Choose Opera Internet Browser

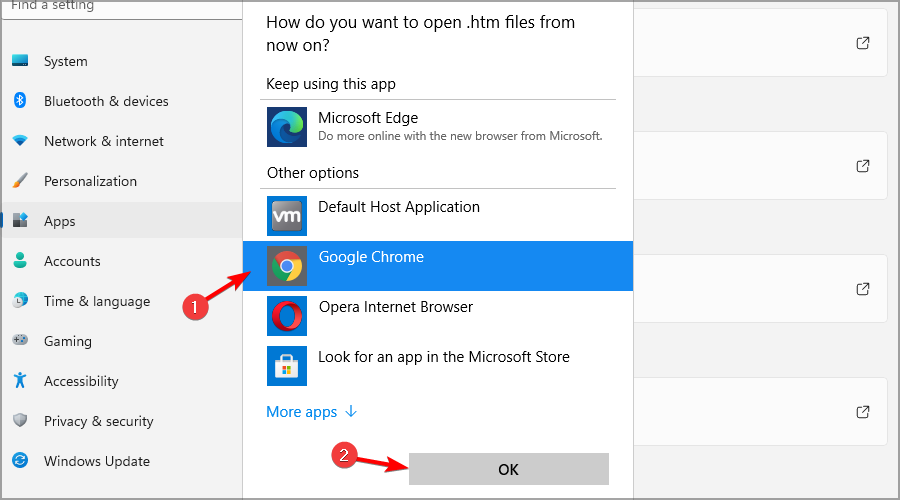[438, 316]
